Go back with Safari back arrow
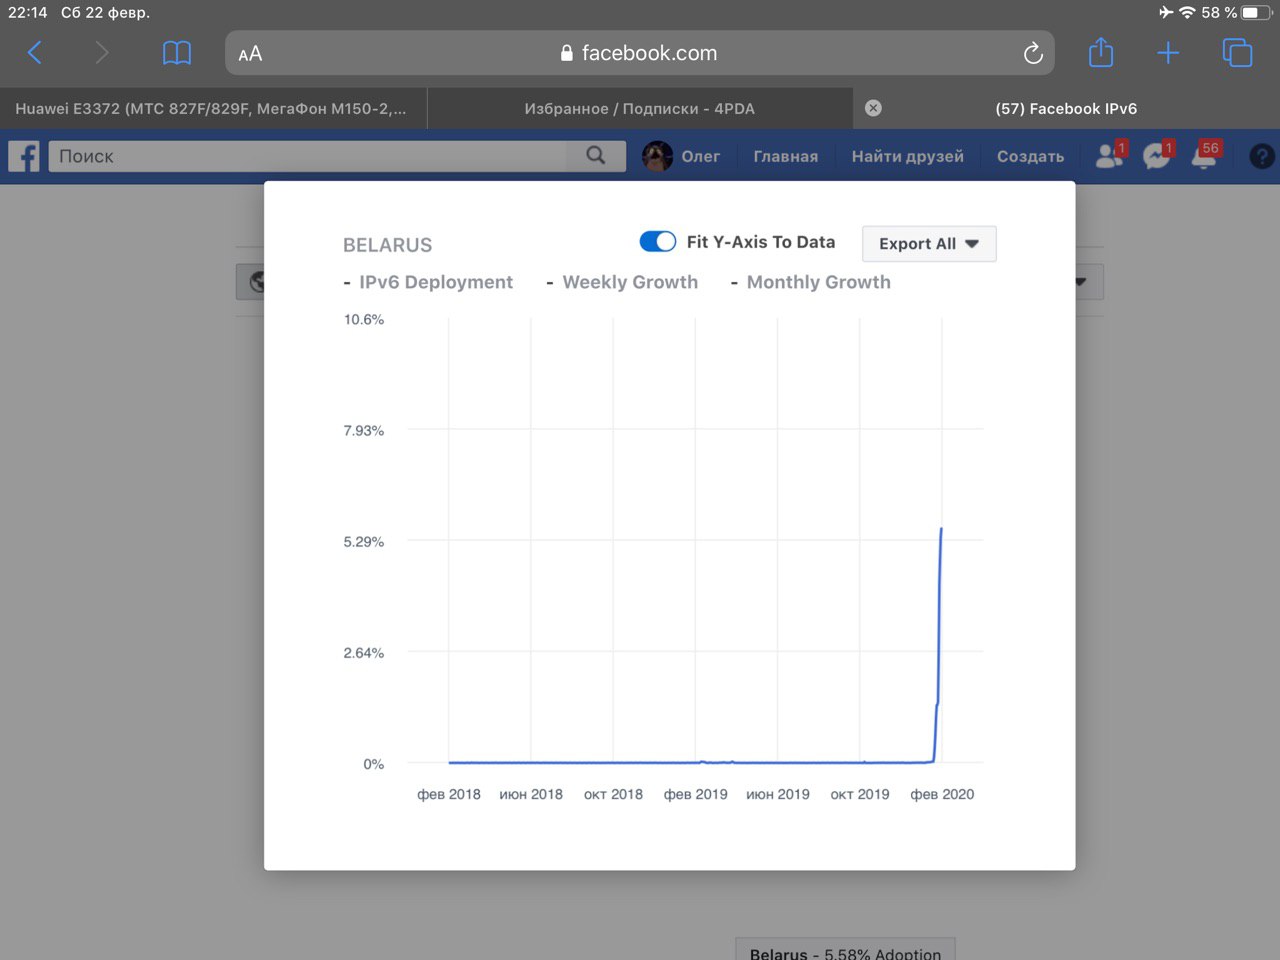The image size is (1280, 960). pos(35,53)
